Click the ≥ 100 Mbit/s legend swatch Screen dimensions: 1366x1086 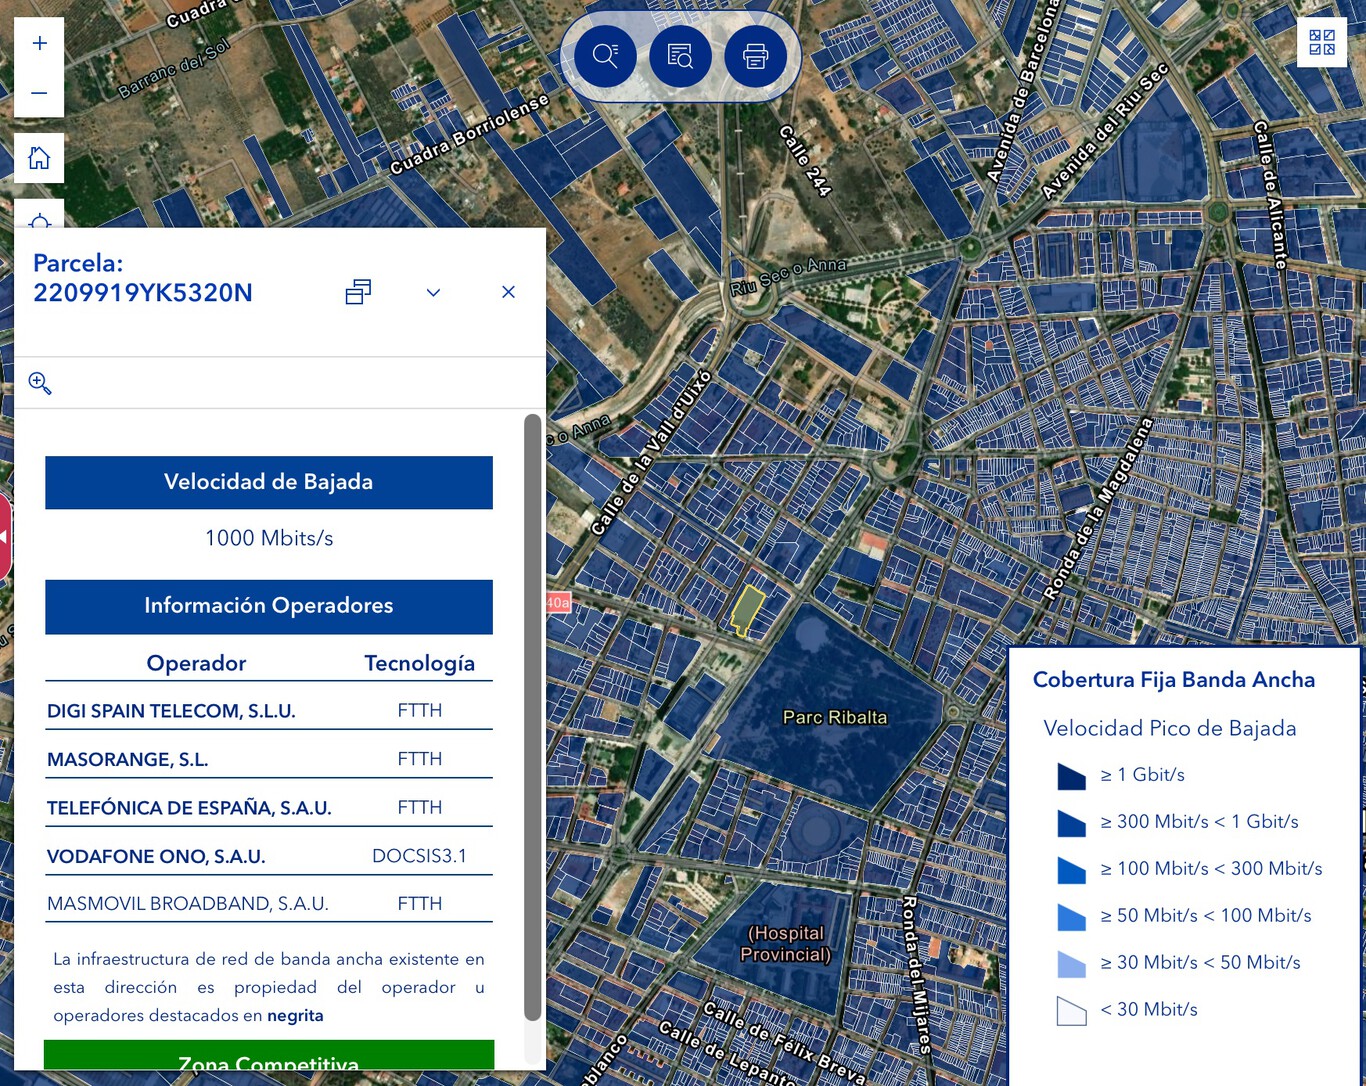tap(1071, 870)
